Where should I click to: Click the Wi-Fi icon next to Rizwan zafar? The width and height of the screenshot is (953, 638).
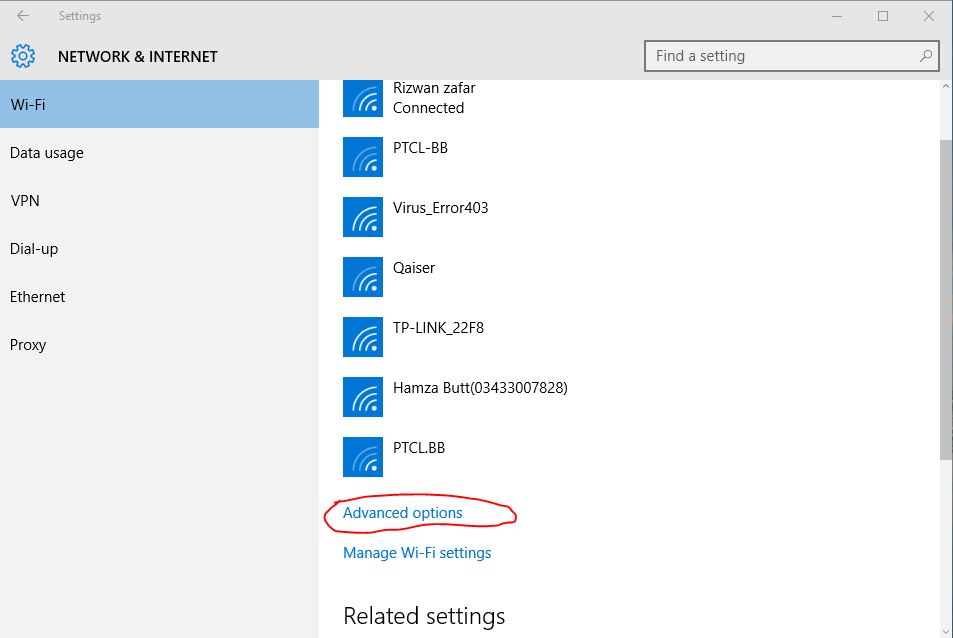tap(363, 98)
